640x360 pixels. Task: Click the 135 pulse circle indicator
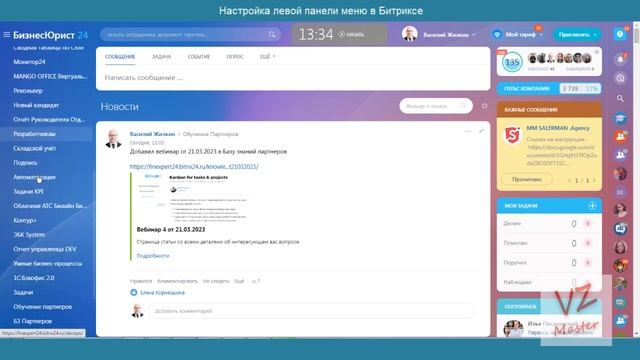pyautogui.click(x=512, y=62)
